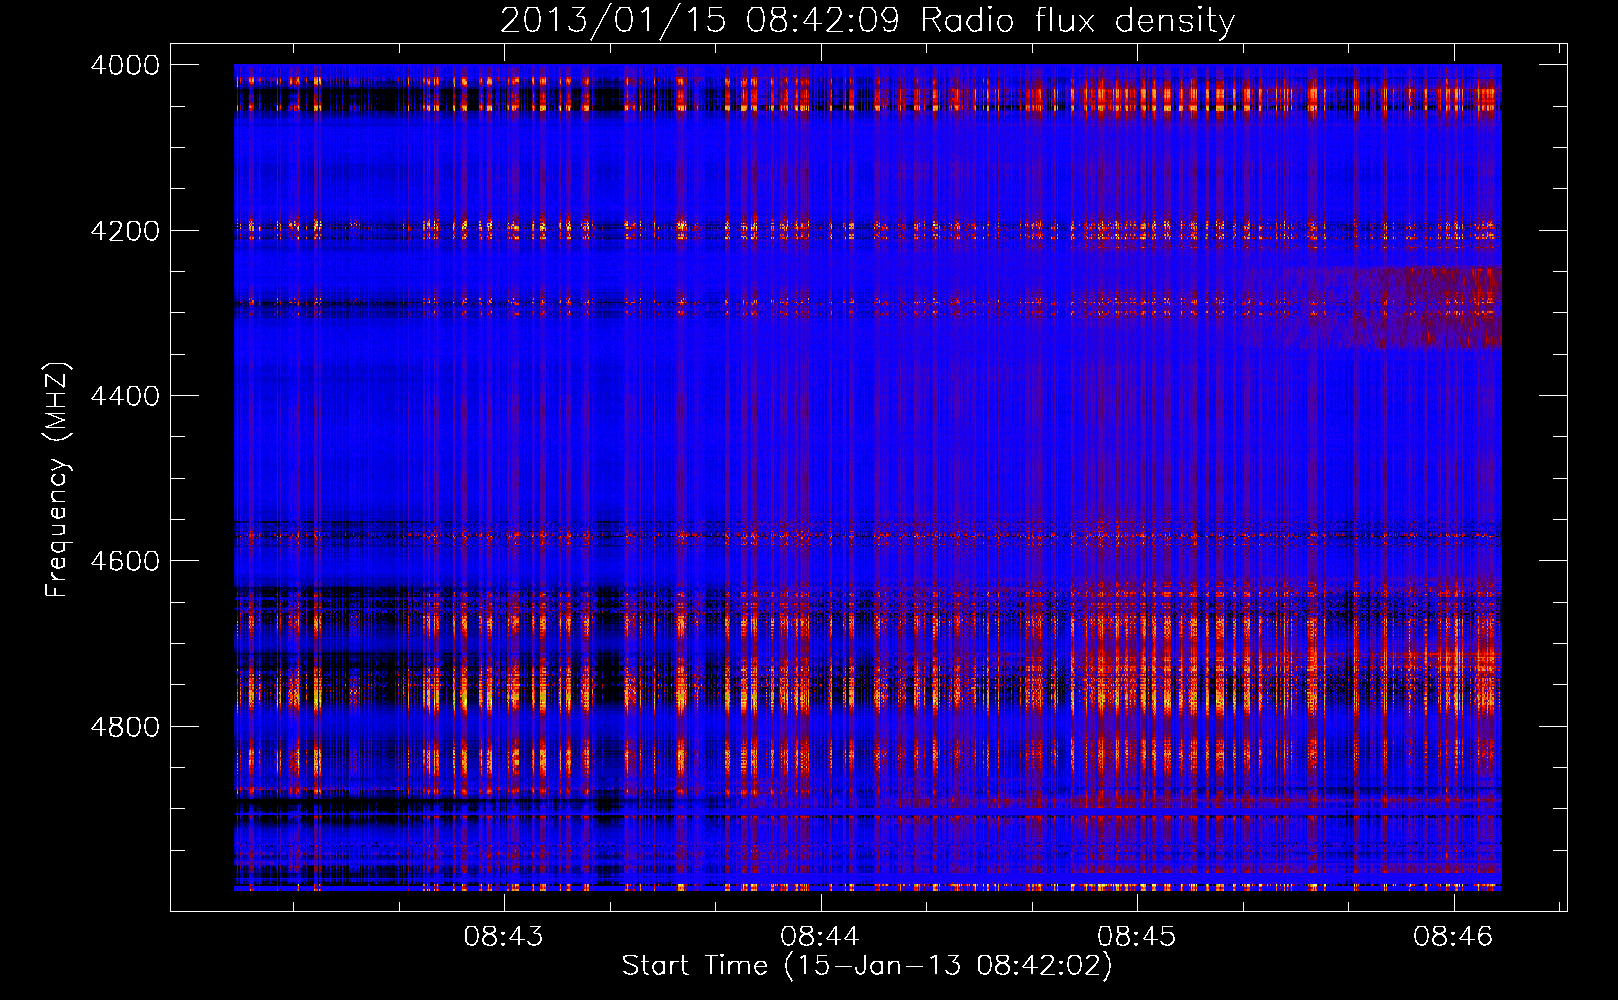Click the "Frequency (MHZ)" y-axis title

tap(57, 480)
